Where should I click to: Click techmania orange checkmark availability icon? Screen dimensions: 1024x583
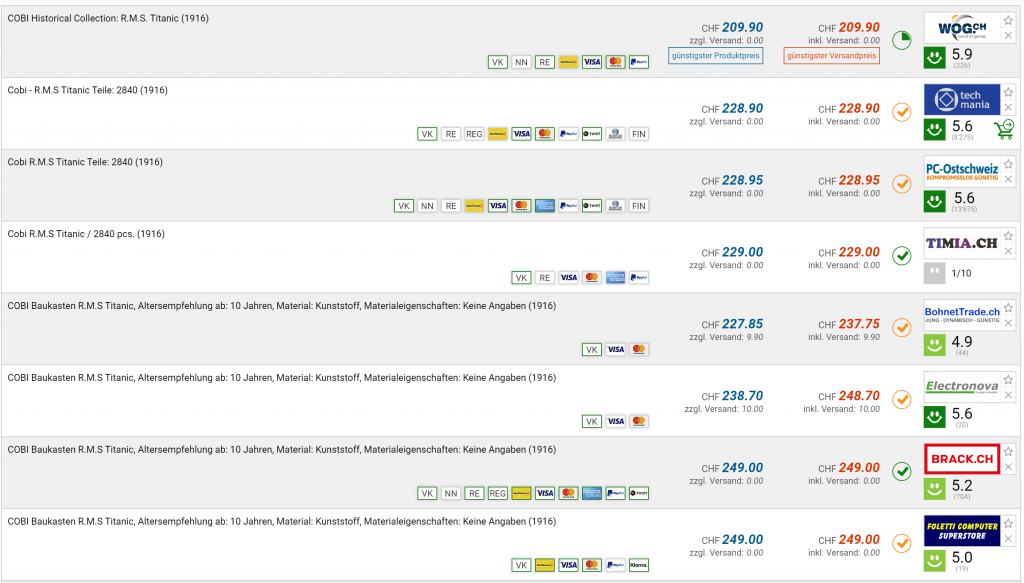click(x=902, y=112)
